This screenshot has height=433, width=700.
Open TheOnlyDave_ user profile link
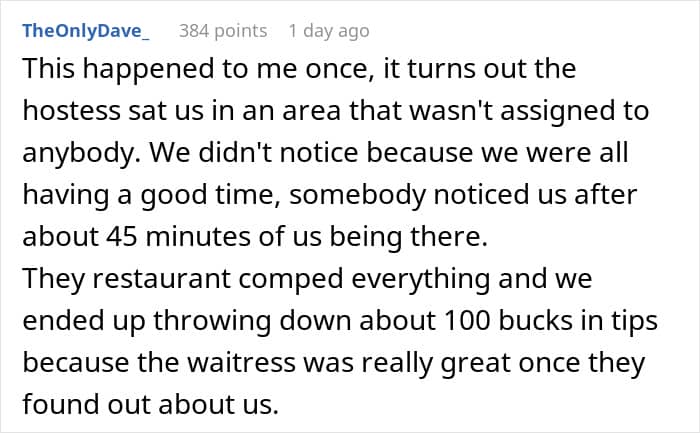(85, 30)
